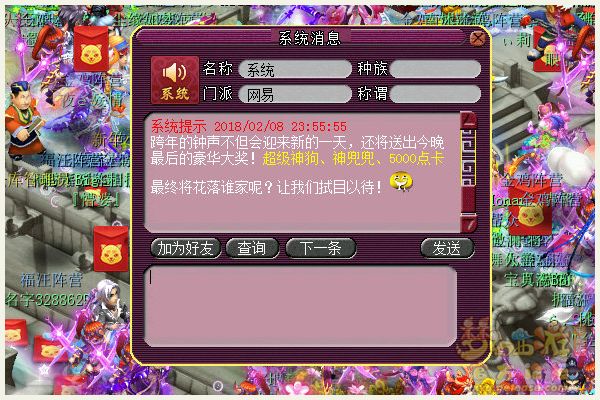
Task: Select the orange-robed NPC holding a cleaver
Action: click(26, 120)
